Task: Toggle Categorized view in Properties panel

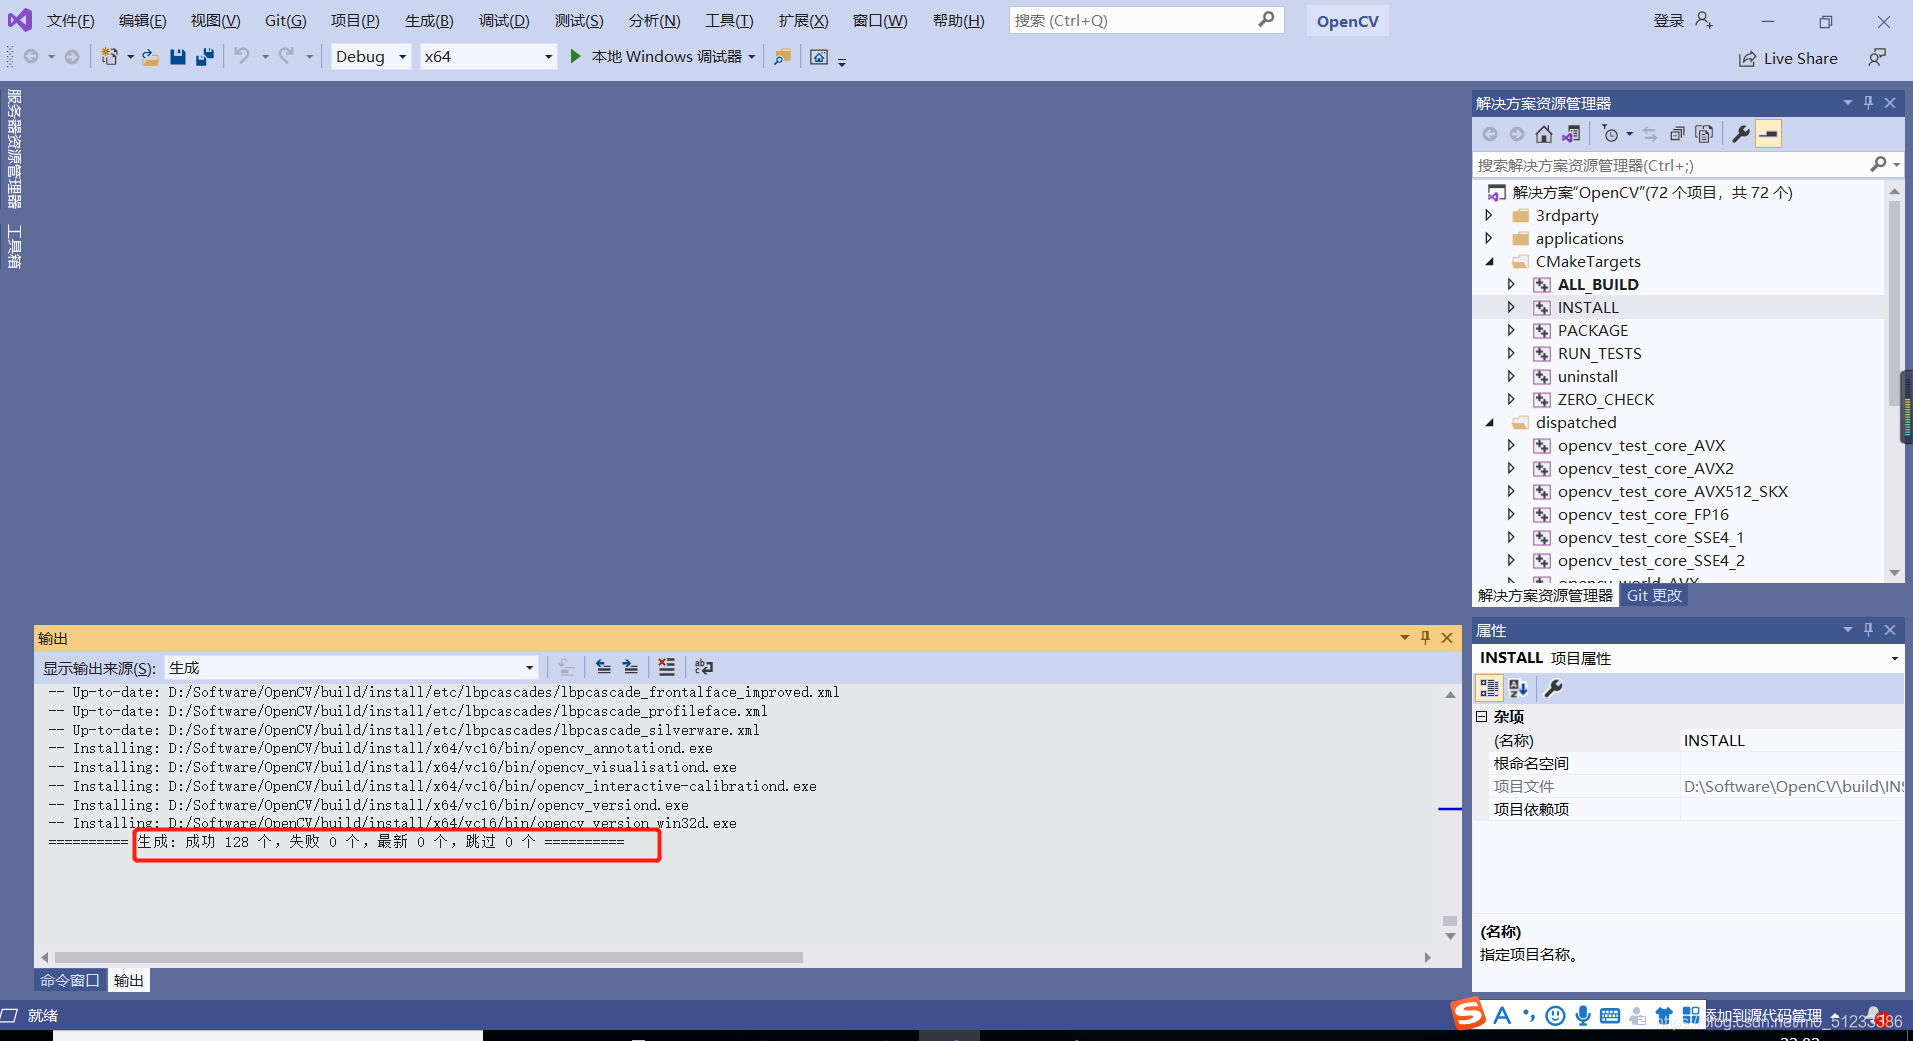Action: pos(1489,688)
